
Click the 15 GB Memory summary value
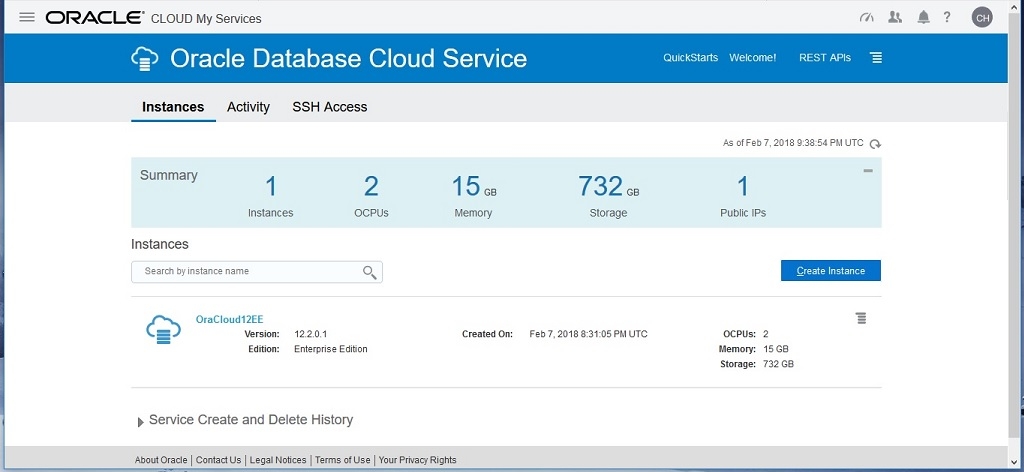(x=473, y=187)
